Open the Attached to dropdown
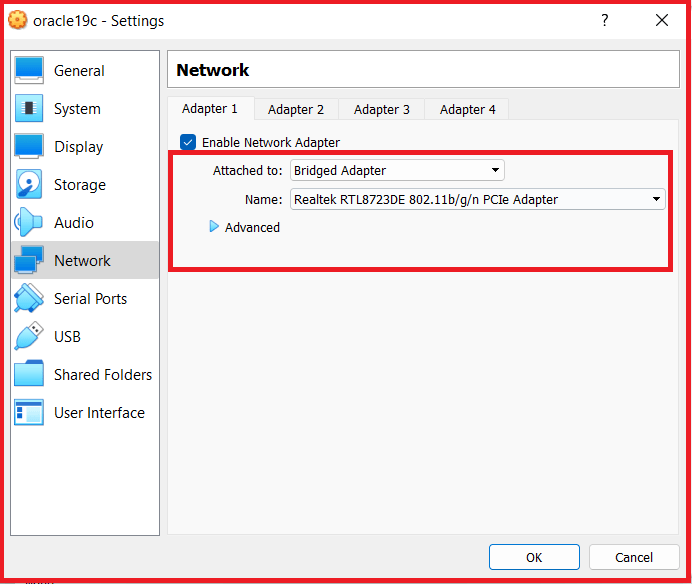Image resolution: width=692 pixels, height=584 pixels. click(x=397, y=170)
